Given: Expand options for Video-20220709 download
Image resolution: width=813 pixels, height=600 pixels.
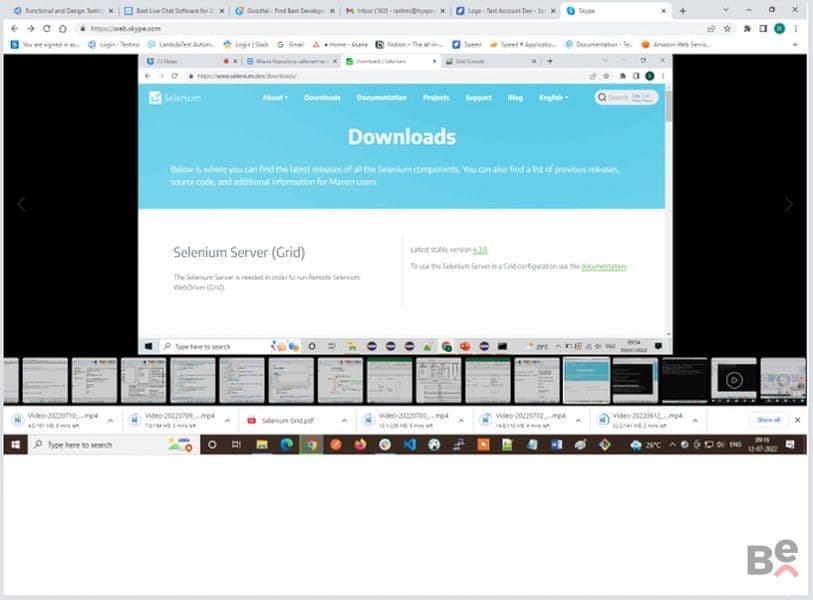Looking at the screenshot, I should (x=227, y=421).
